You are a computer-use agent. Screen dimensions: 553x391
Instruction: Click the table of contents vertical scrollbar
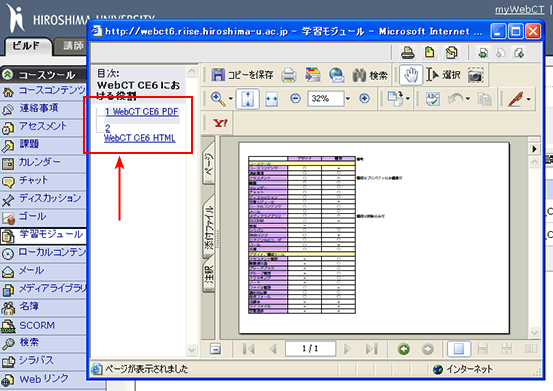click(x=192, y=210)
